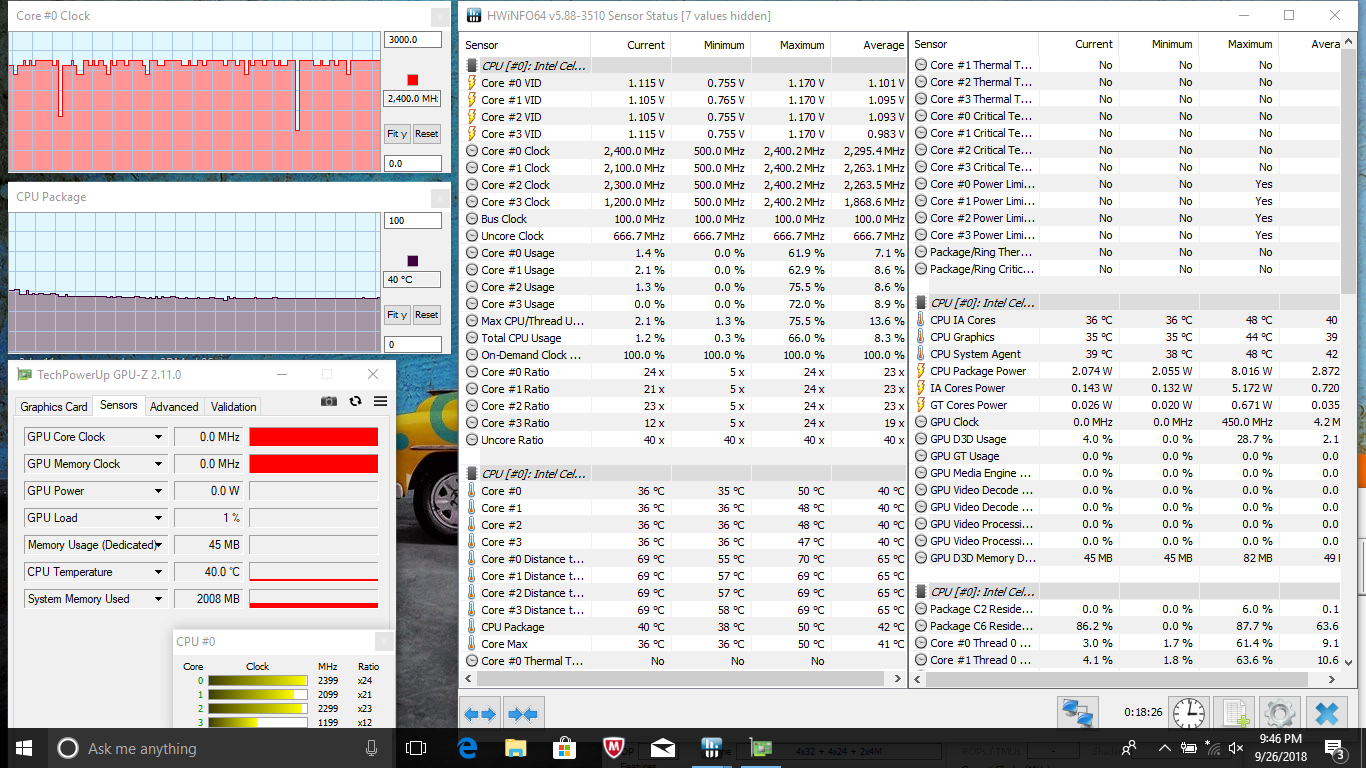Click the 3000.0 max field in Core #0 Clock
The image size is (1366, 768).
412,40
